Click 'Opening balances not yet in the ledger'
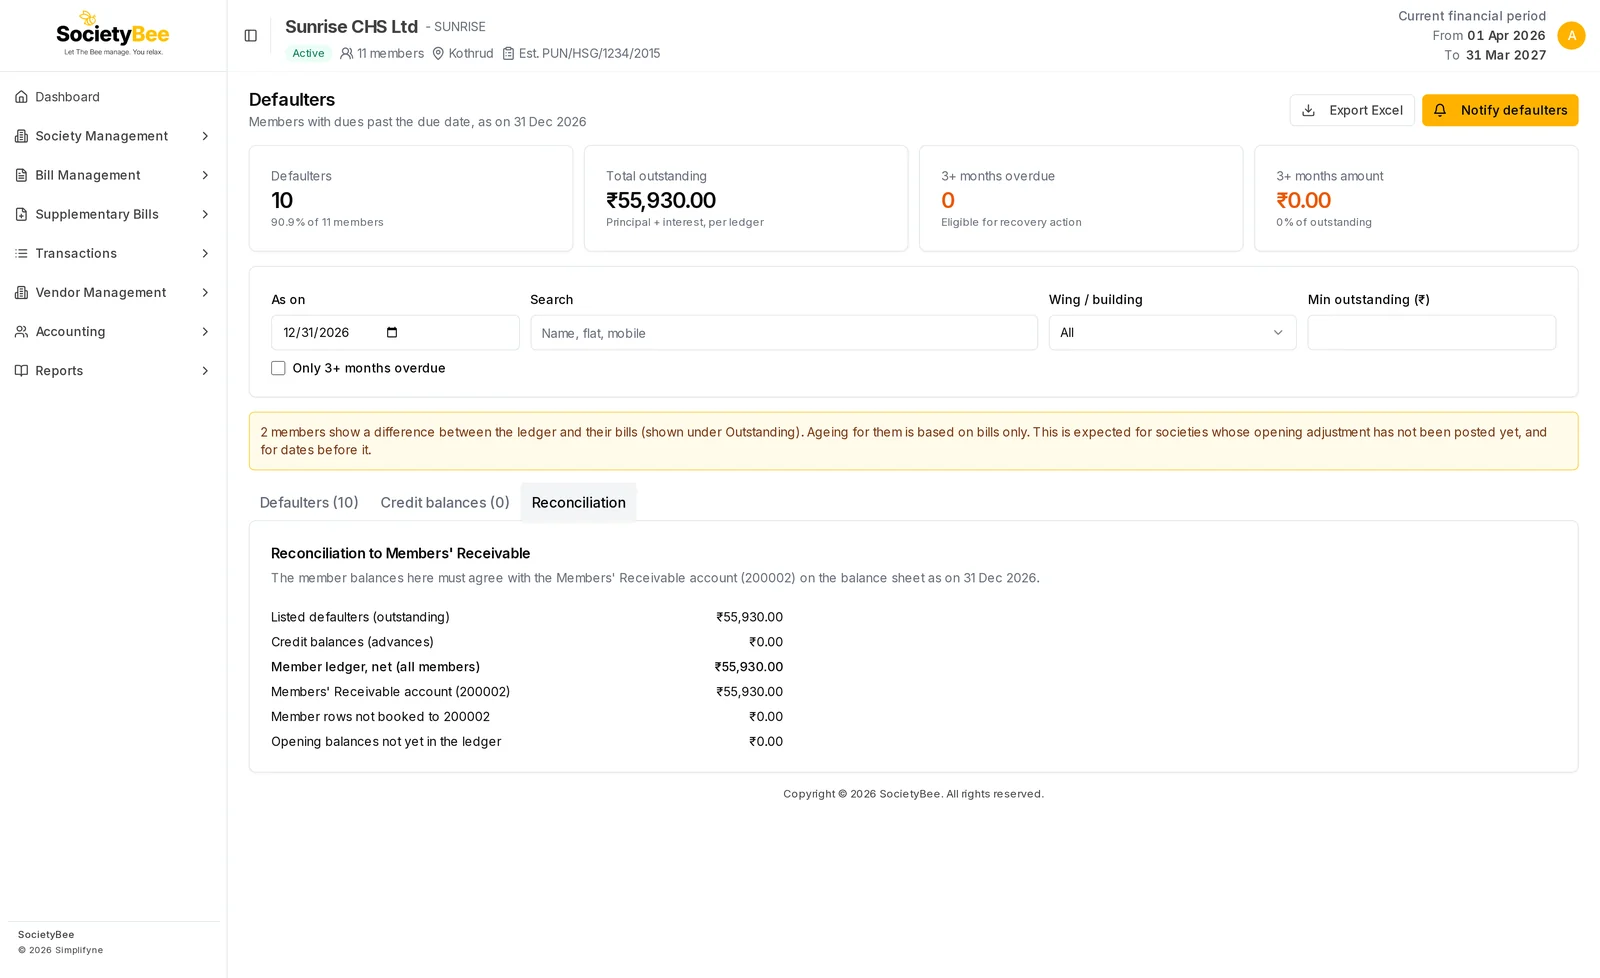This screenshot has height=978, width=1600. point(386,742)
